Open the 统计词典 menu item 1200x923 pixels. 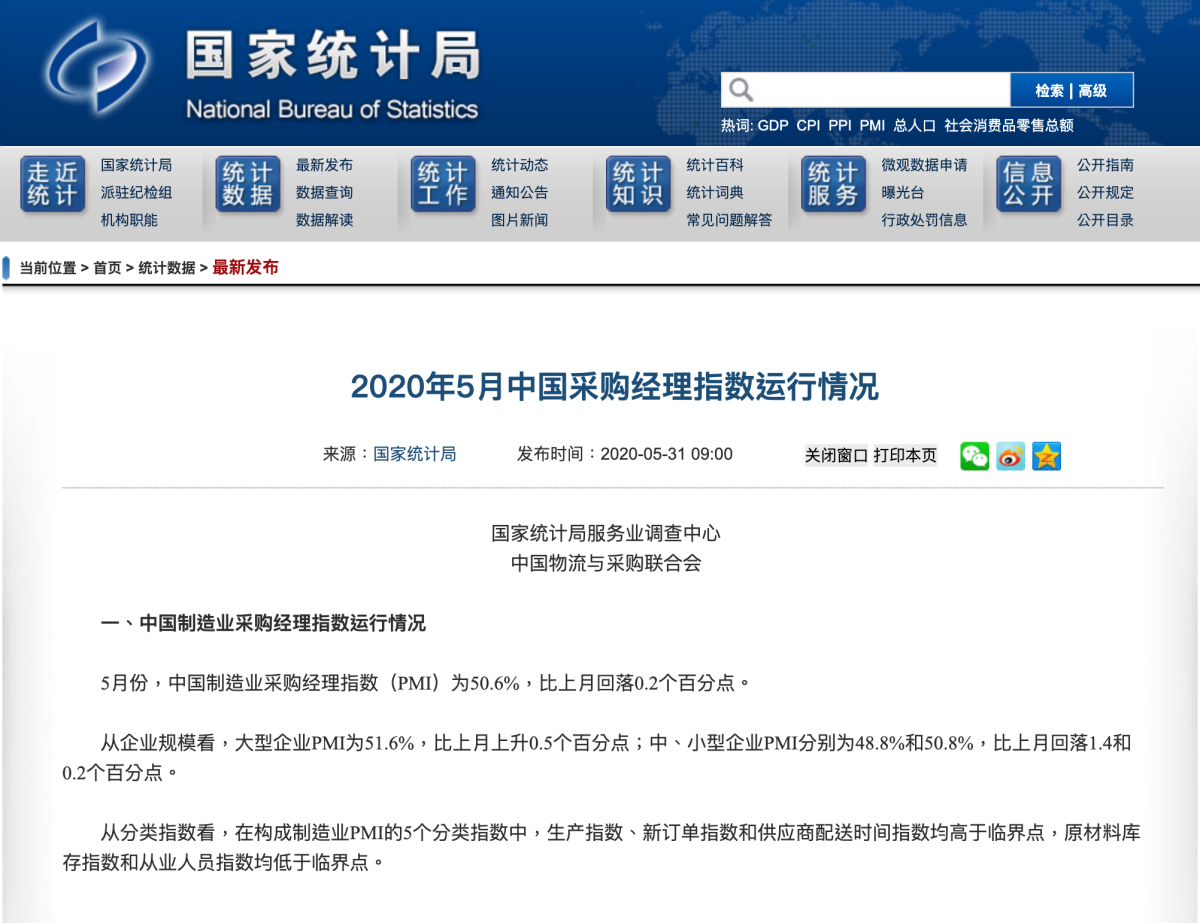click(x=715, y=192)
